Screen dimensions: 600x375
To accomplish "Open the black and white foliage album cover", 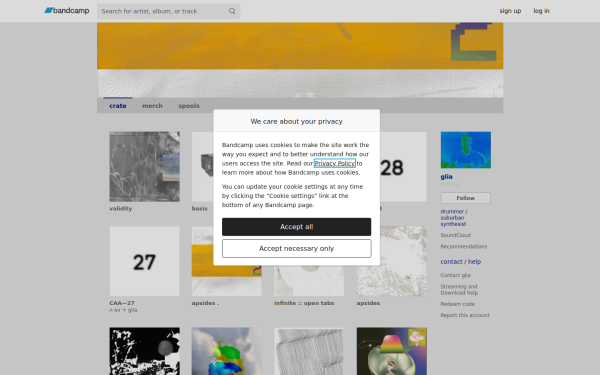I will [145, 351].
